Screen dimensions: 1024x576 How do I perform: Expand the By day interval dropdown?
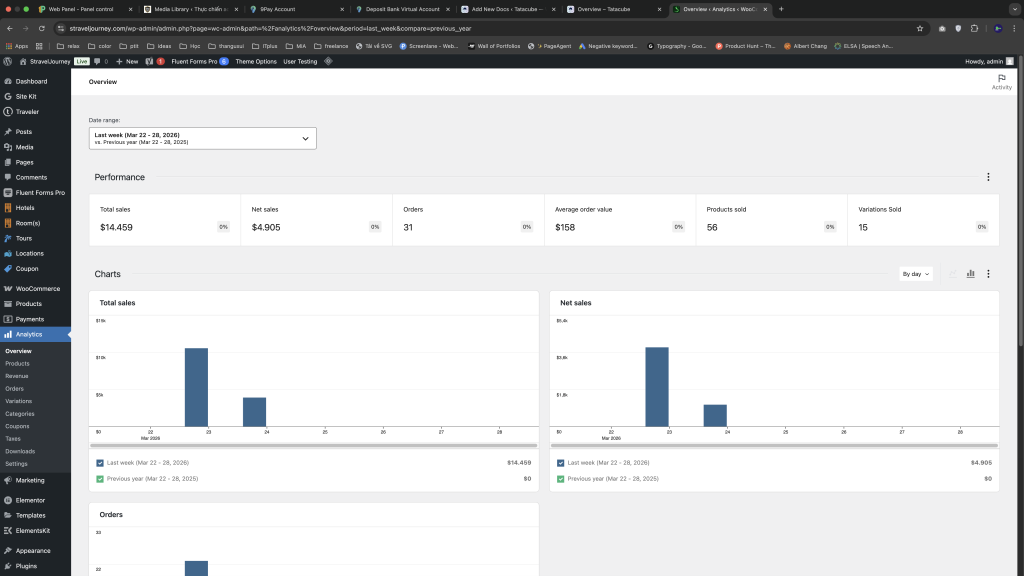point(916,274)
